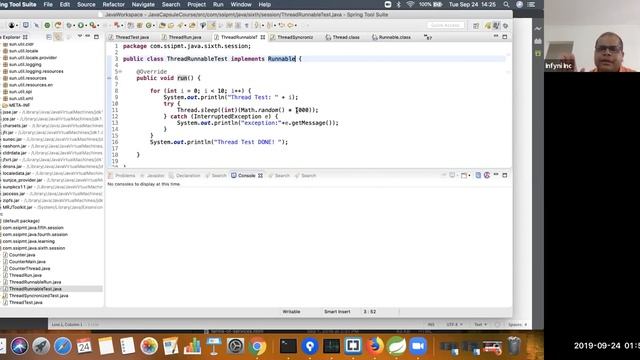Switch to the ThreadSyncroniz editor tab
The image size is (640, 360).
click(295, 37)
